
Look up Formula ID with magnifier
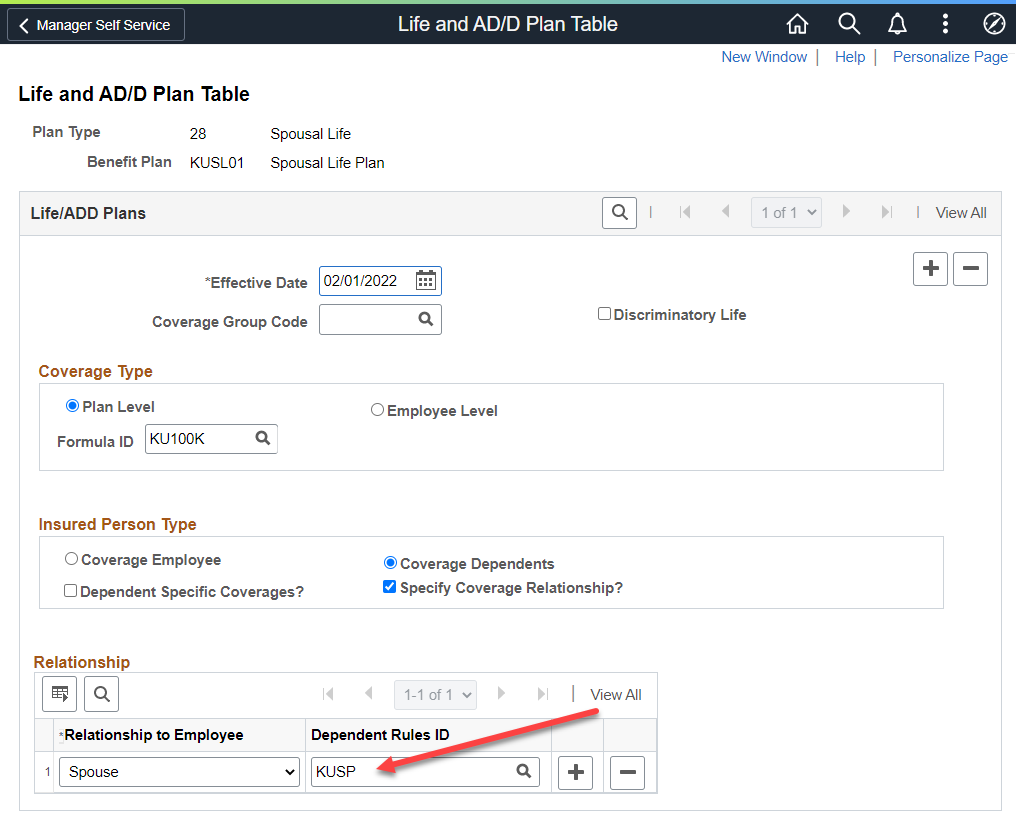[x=262, y=438]
